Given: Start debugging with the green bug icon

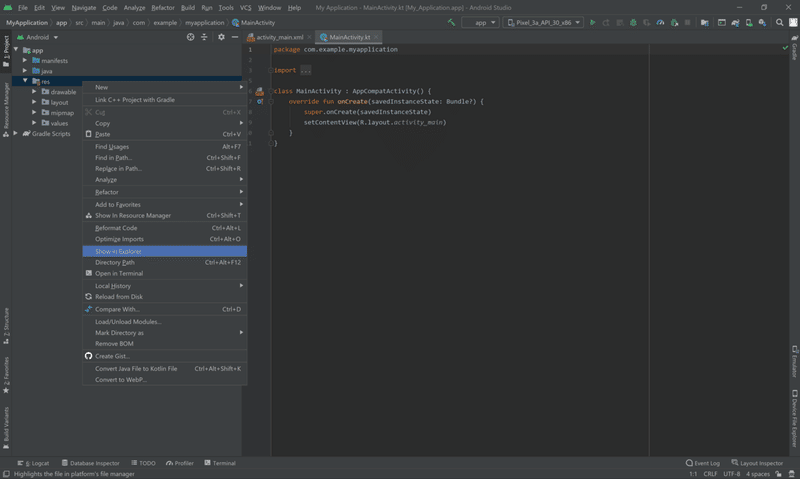Looking at the screenshot, I should tap(633, 22).
